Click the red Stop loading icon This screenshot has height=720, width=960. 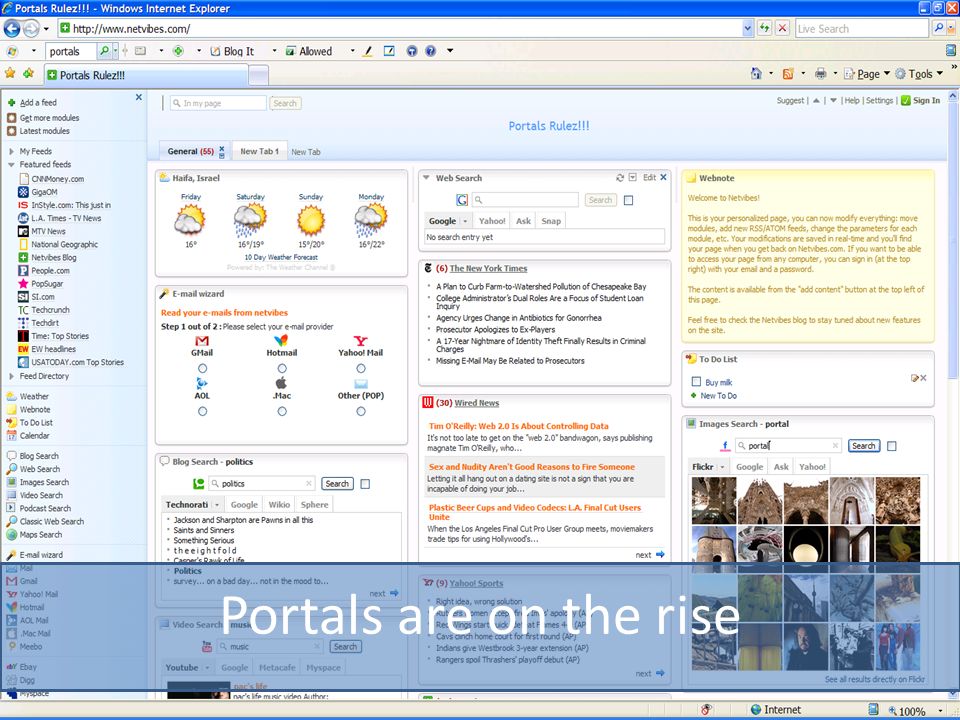(782, 28)
